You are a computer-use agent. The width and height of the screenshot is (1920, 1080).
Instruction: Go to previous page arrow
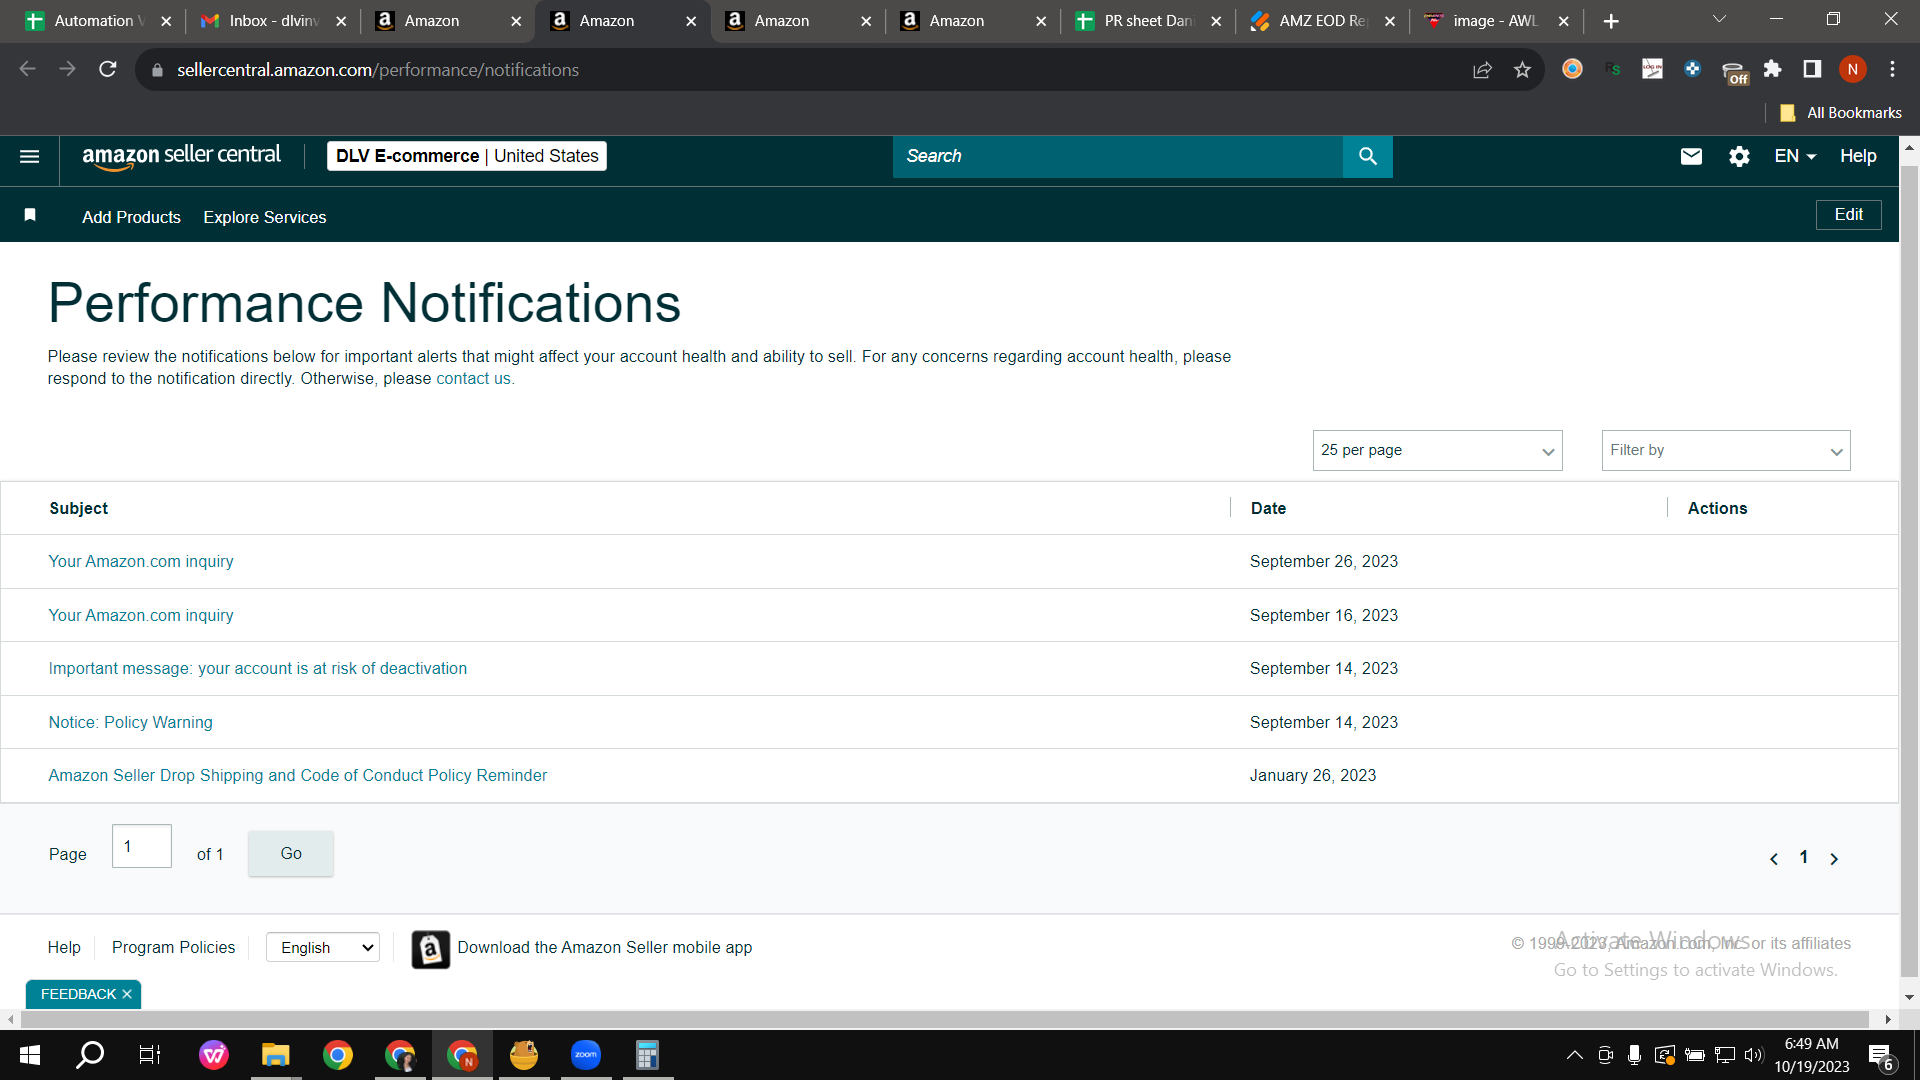coord(1774,859)
